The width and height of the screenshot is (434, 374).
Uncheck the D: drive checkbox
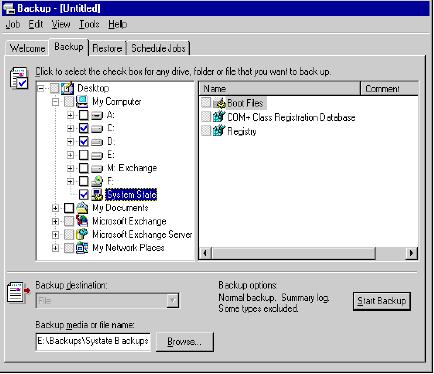[x=83, y=142]
